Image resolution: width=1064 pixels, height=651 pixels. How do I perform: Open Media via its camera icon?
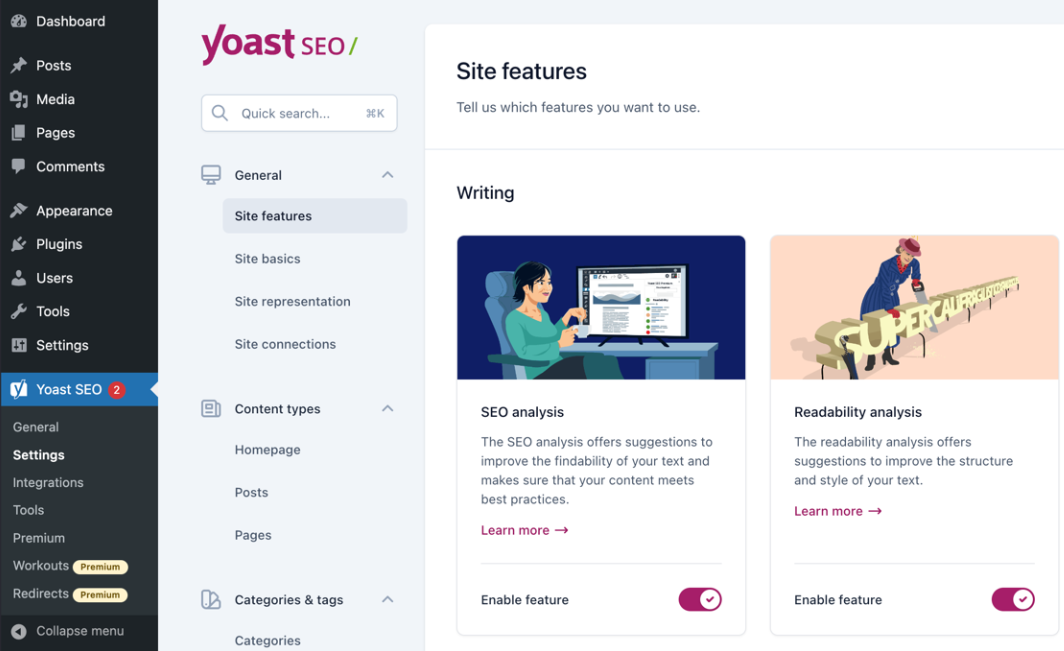tap(18, 99)
